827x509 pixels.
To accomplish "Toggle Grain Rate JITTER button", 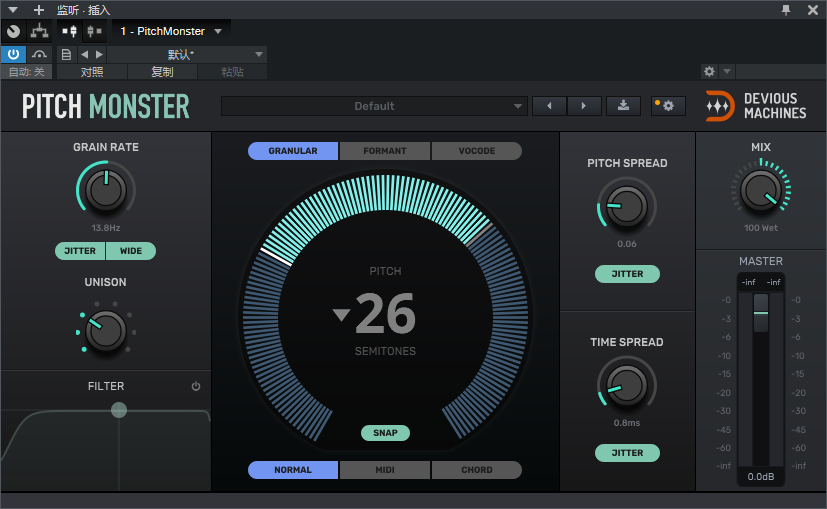I will [x=80, y=251].
